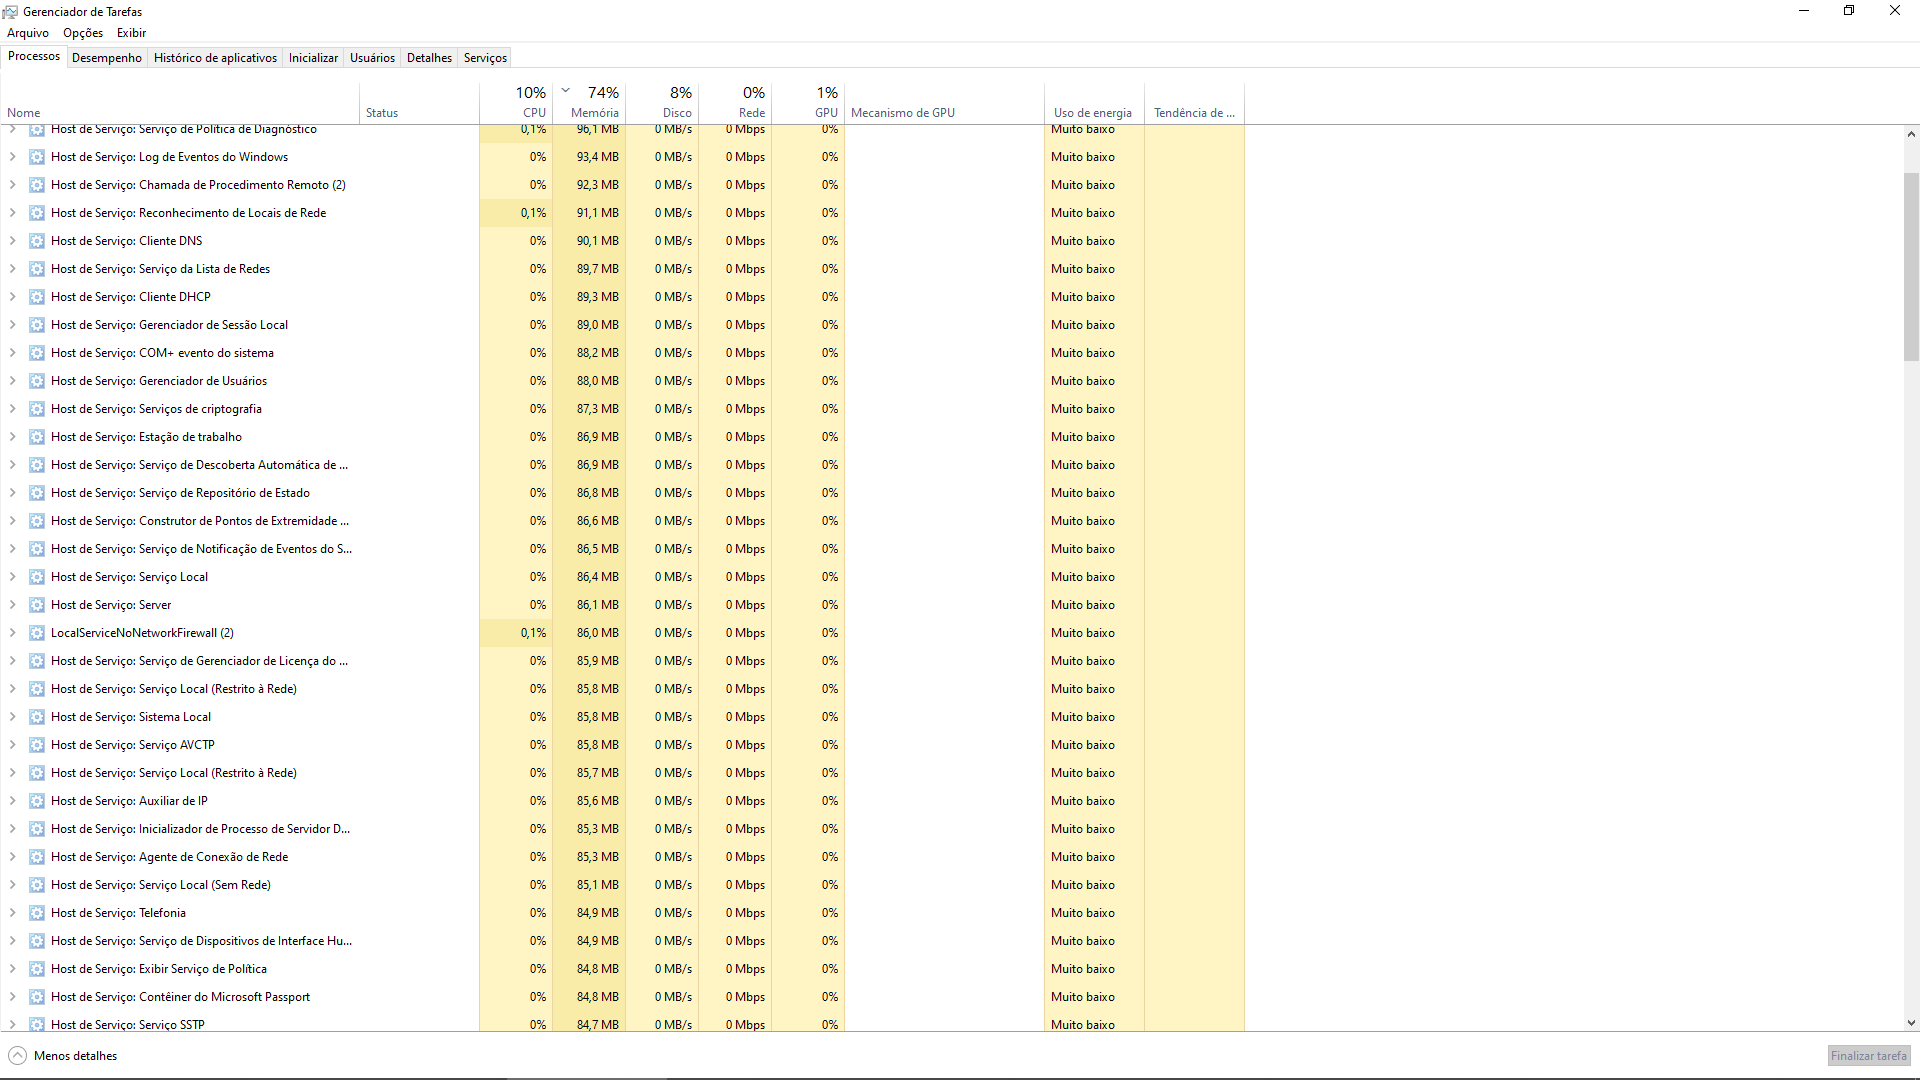Switch to Histórico de aplicativos tab
The image size is (1920, 1080).
215,58
